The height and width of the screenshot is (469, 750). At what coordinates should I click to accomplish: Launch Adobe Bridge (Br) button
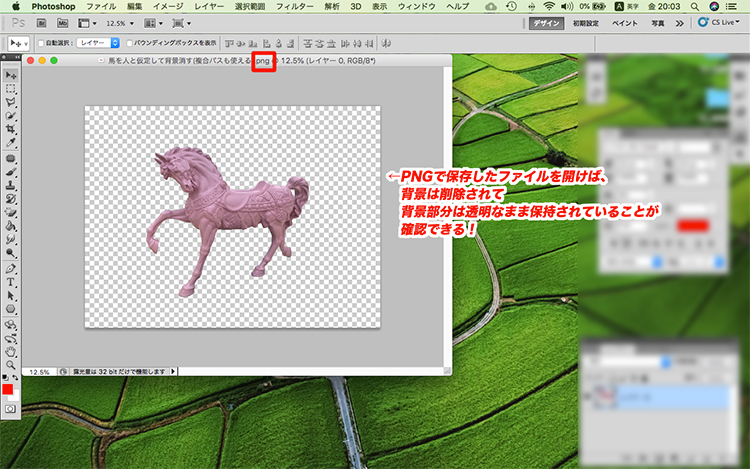[x=42, y=23]
